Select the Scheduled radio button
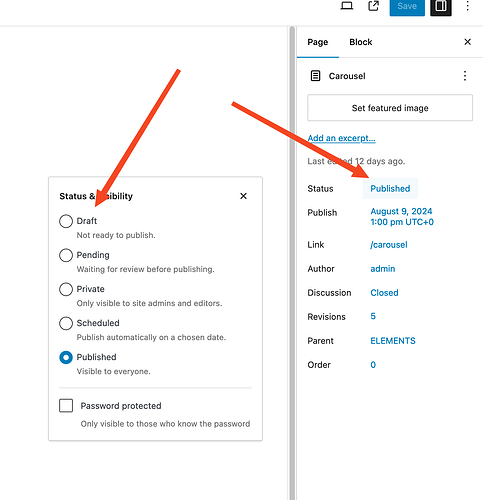Screen dimensions: 483x500 (66, 323)
